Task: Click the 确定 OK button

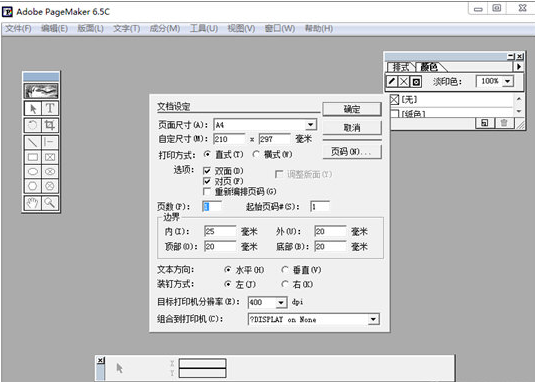Action: coord(352,109)
